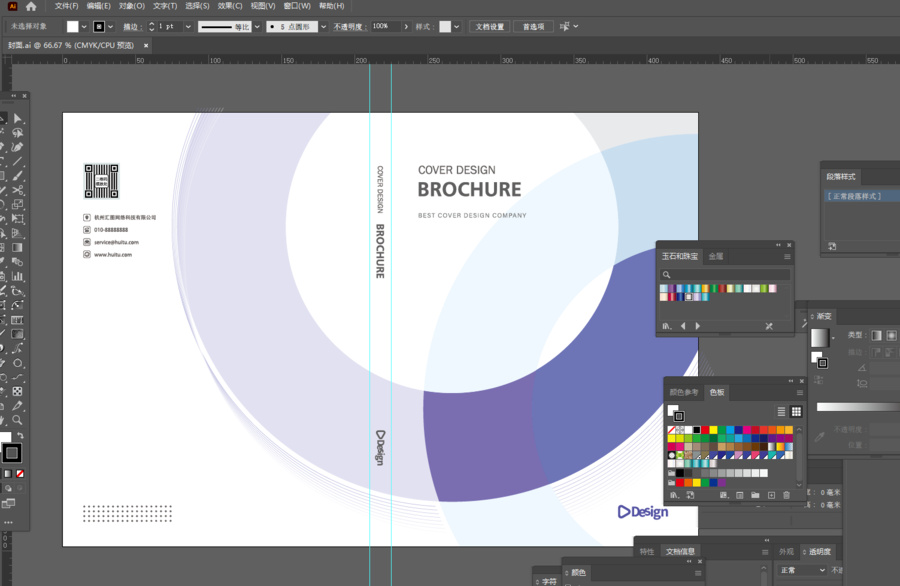Switch swatches to list view

[x=781, y=412]
